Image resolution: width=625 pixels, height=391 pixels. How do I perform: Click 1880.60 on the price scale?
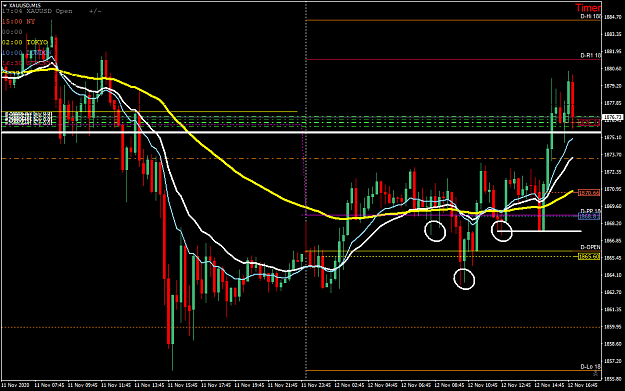click(613, 69)
